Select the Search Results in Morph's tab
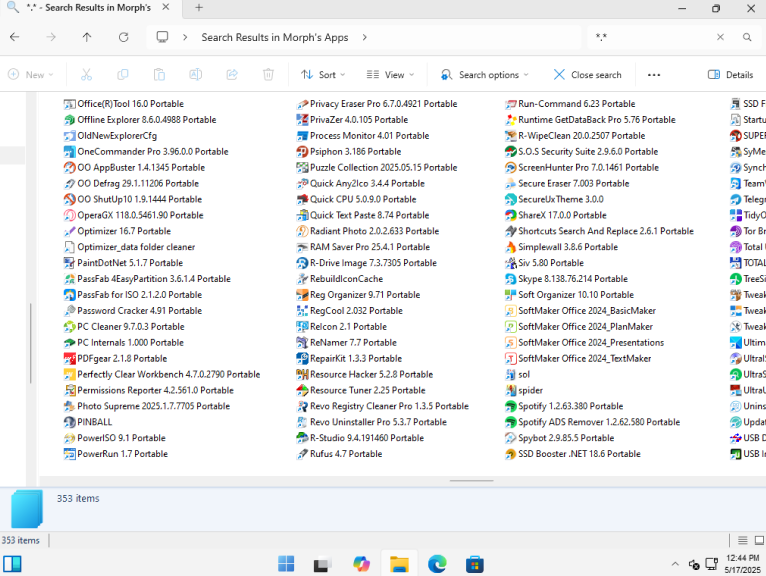Viewport: 766px width, 576px height. [89, 8]
